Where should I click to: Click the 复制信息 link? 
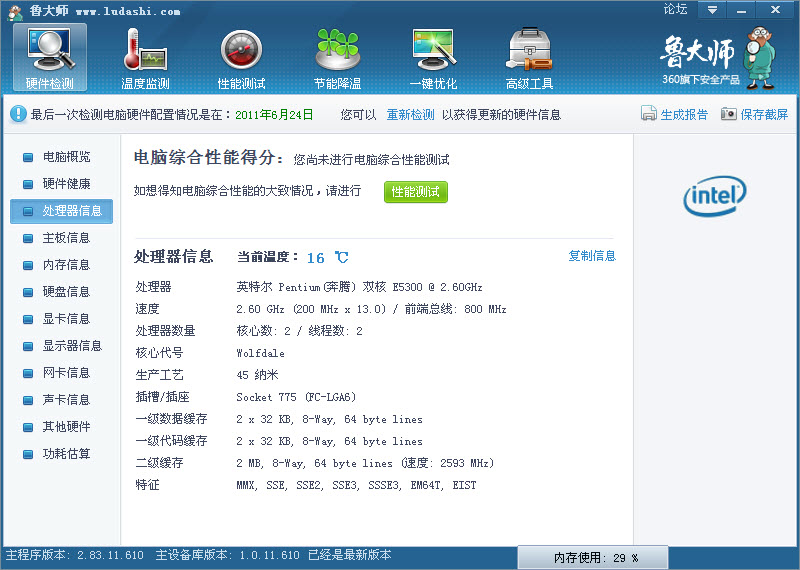coord(592,256)
